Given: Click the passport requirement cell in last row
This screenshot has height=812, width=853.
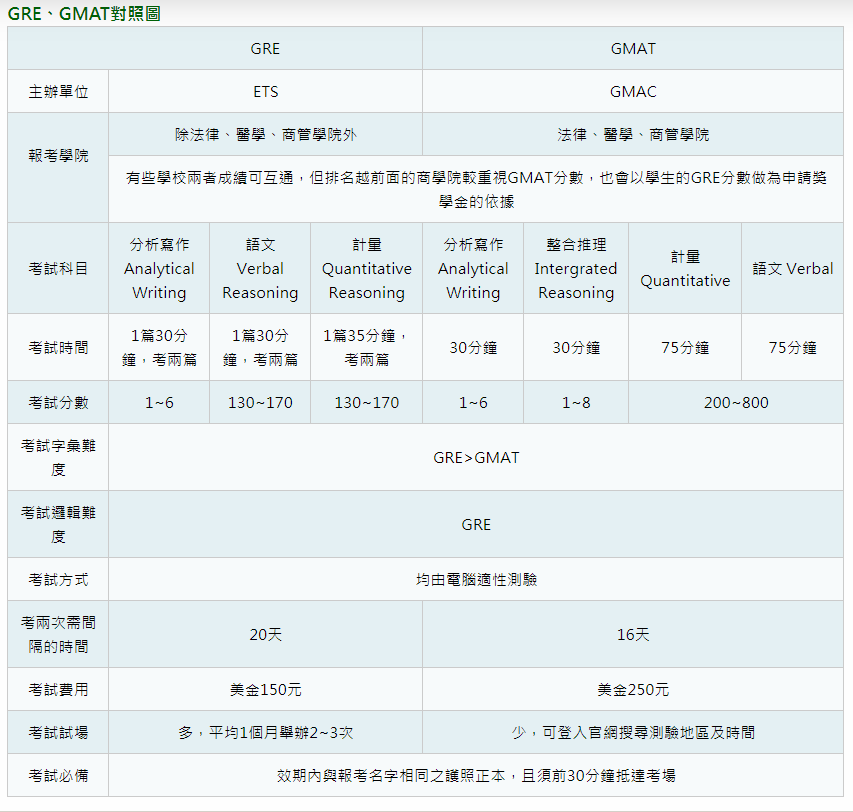Looking at the screenshot, I should click(x=476, y=775).
